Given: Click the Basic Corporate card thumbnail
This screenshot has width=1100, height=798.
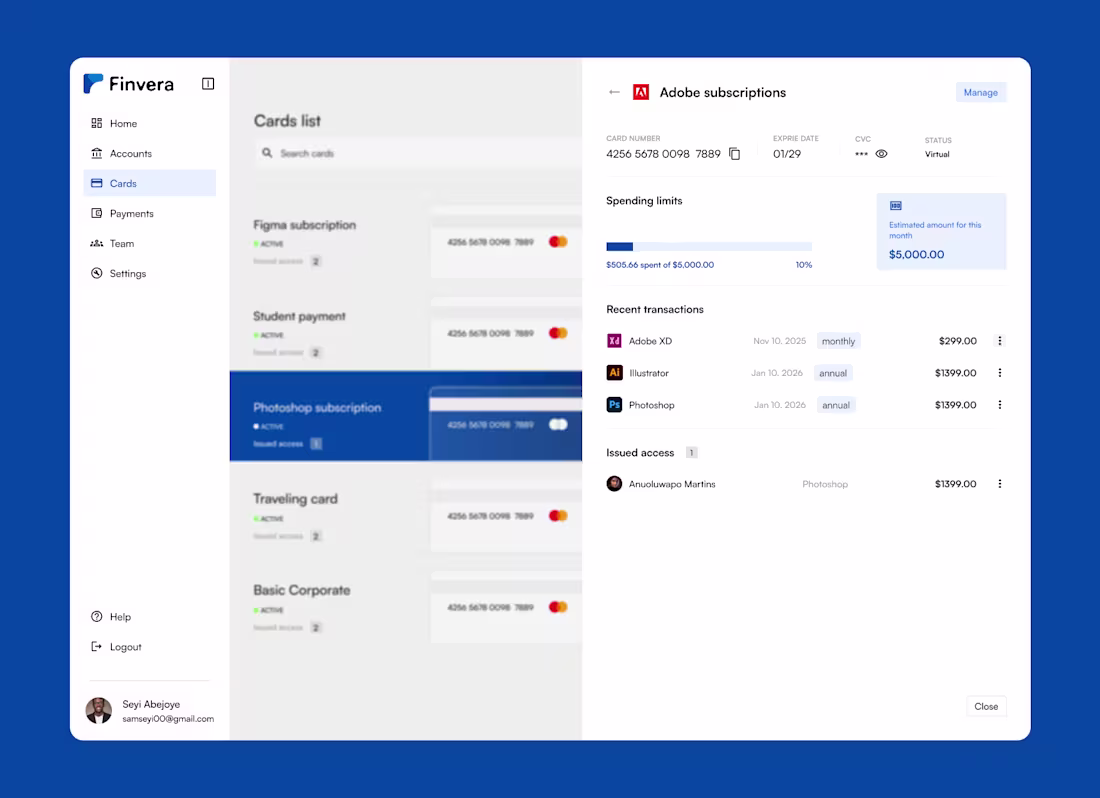Looking at the screenshot, I should click(506, 607).
